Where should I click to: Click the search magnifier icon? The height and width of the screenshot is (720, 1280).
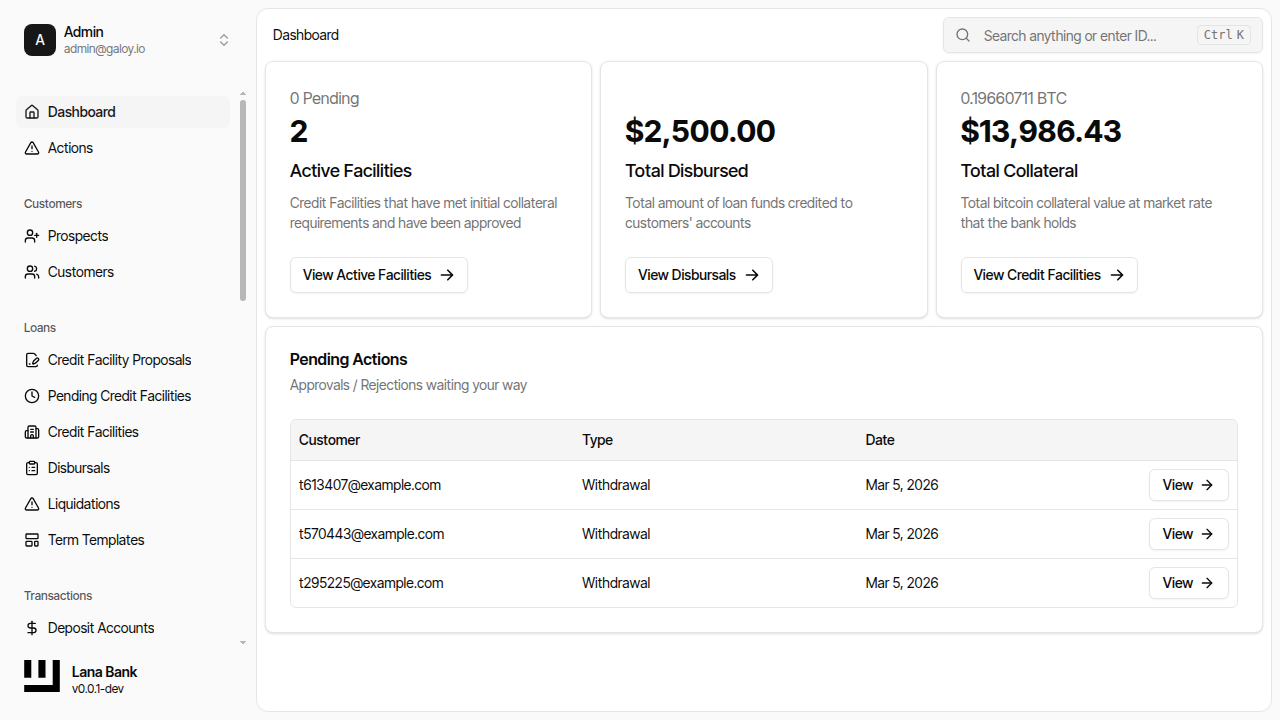[x=962, y=35]
